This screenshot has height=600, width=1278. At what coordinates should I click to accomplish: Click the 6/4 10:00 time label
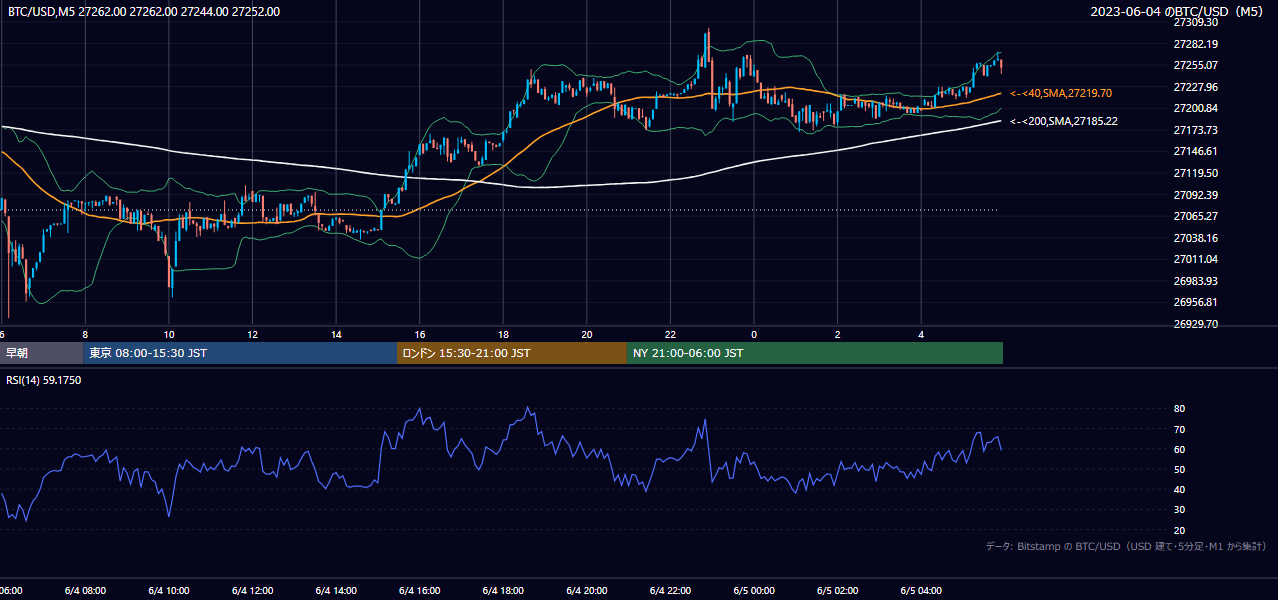pos(169,591)
